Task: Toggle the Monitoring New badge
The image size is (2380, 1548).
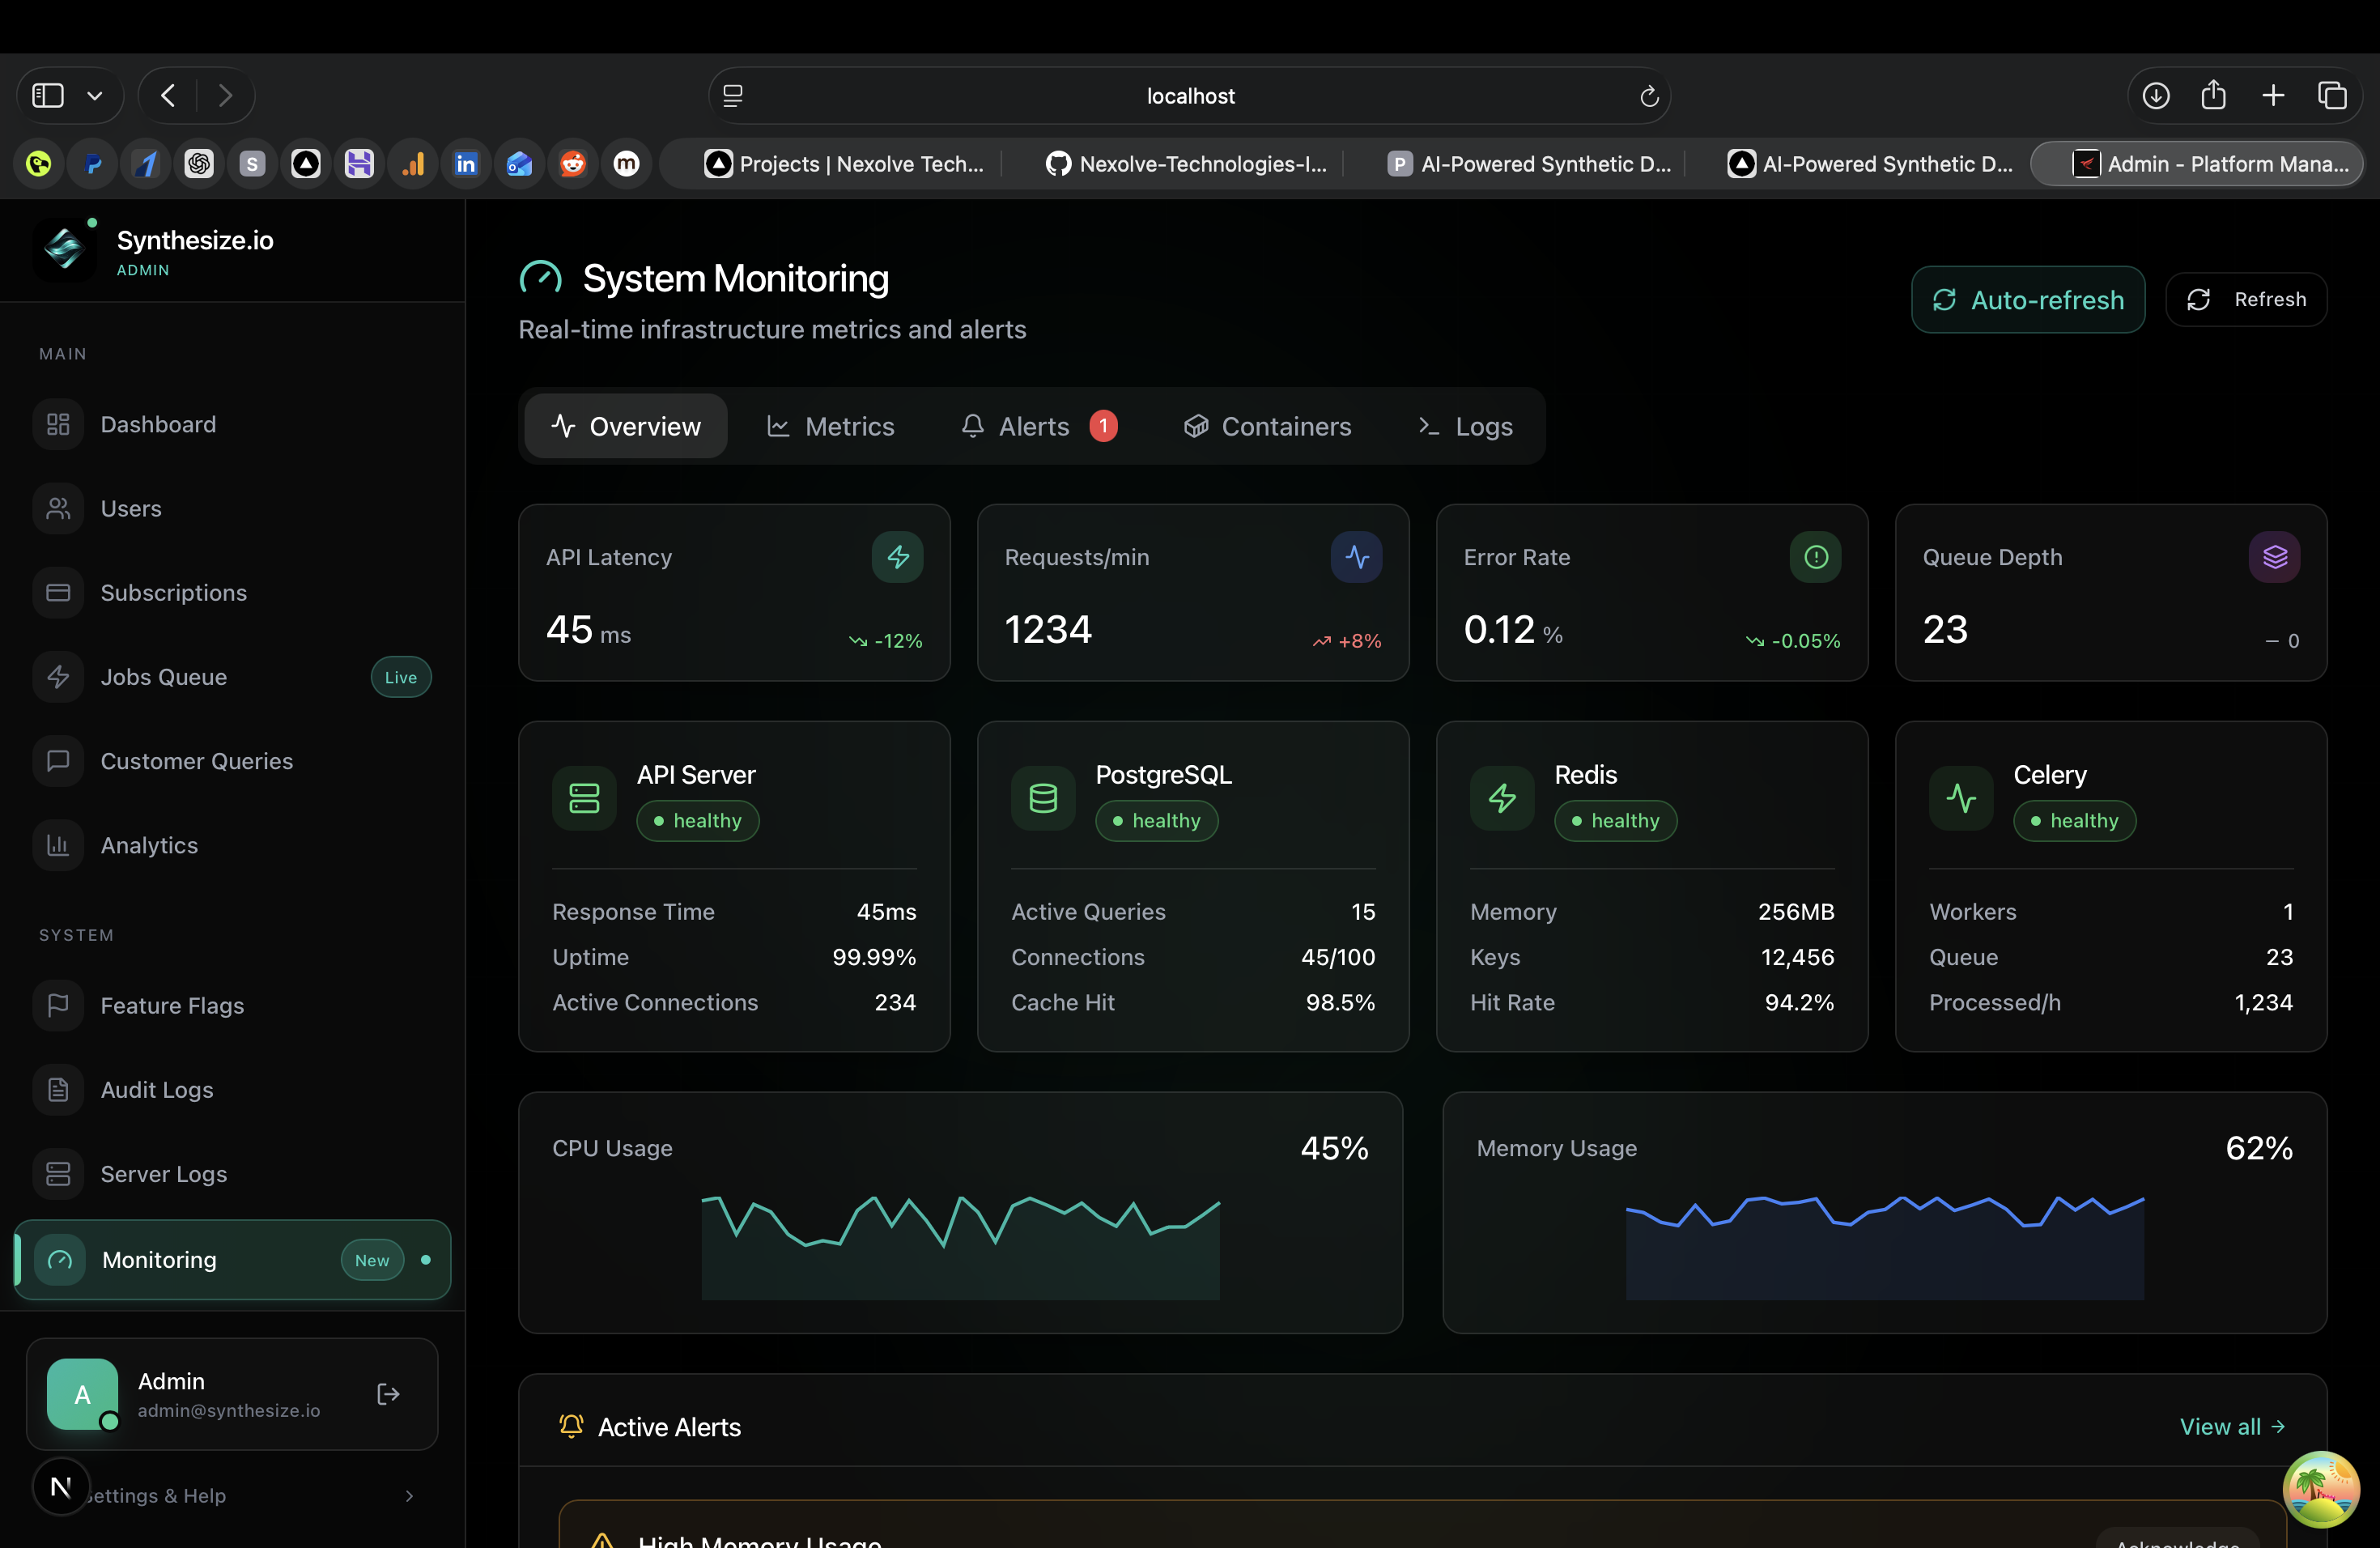Action: (x=371, y=1260)
